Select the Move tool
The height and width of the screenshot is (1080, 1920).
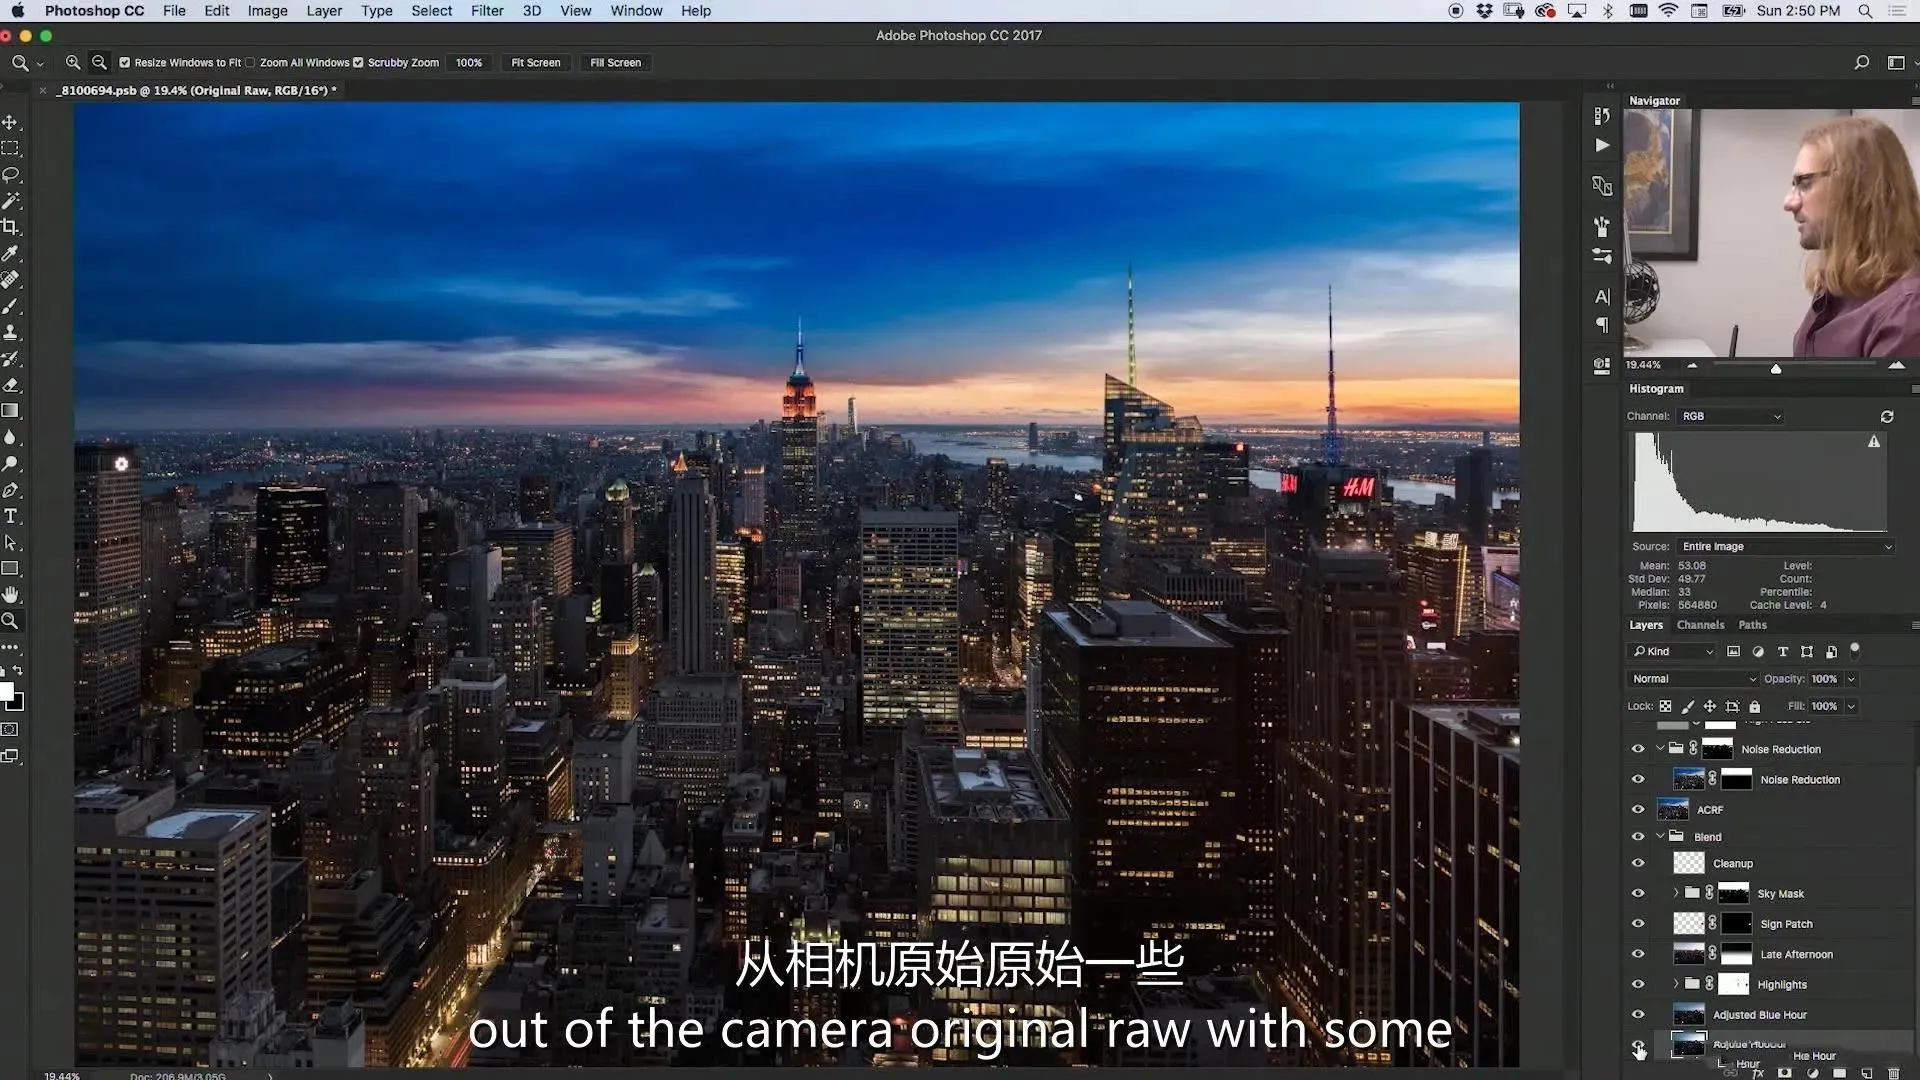click(x=10, y=122)
